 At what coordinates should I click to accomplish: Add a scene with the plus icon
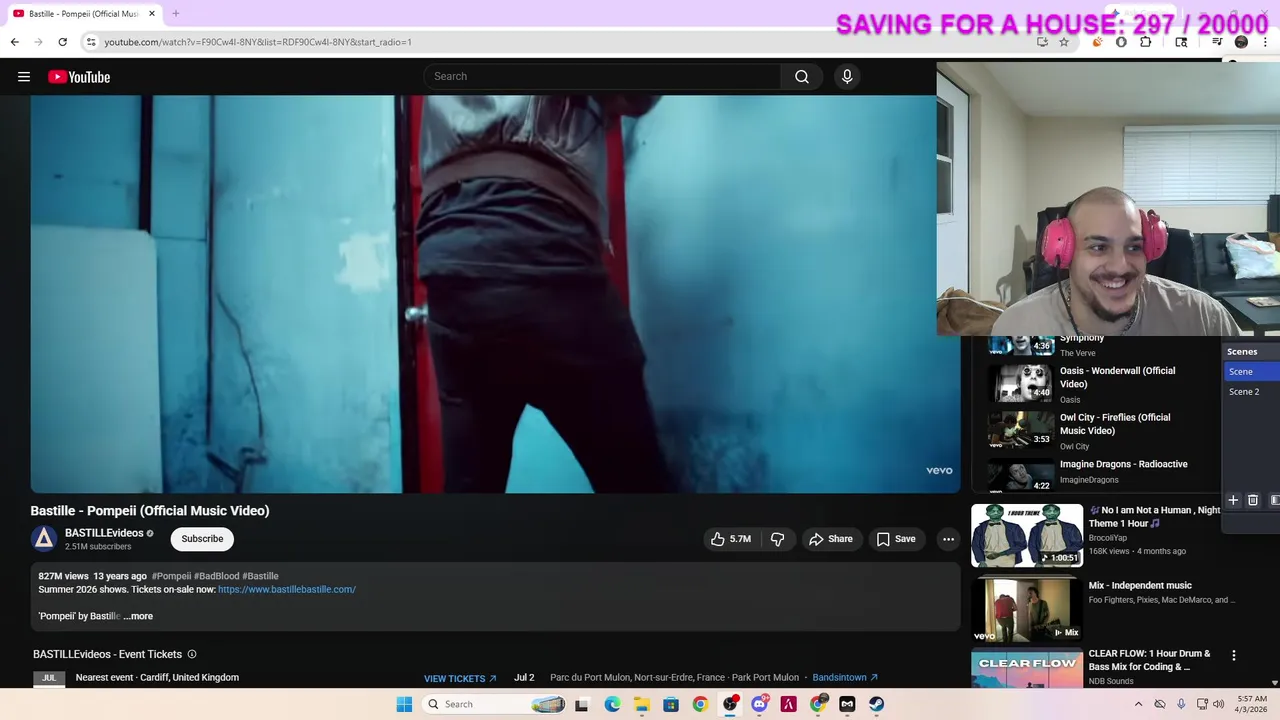[x=1233, y=500]
